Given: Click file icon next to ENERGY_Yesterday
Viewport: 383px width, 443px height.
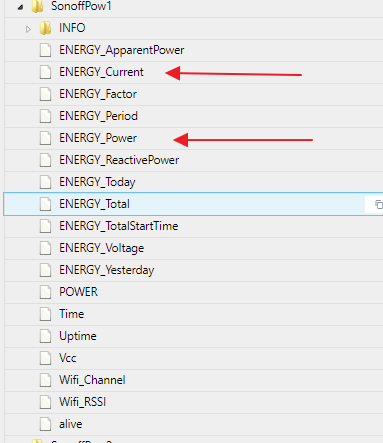Looking at the screenshot, I should 45,270.
